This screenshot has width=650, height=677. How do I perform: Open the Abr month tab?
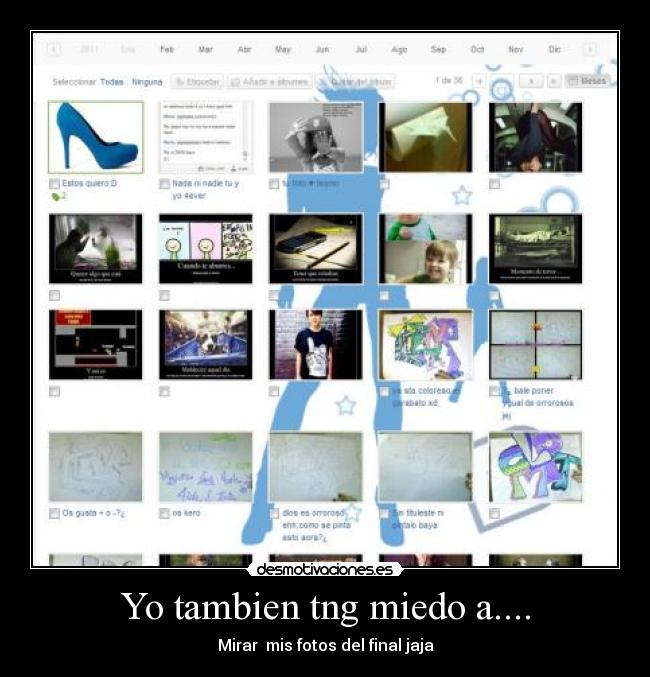click(244, 50)
